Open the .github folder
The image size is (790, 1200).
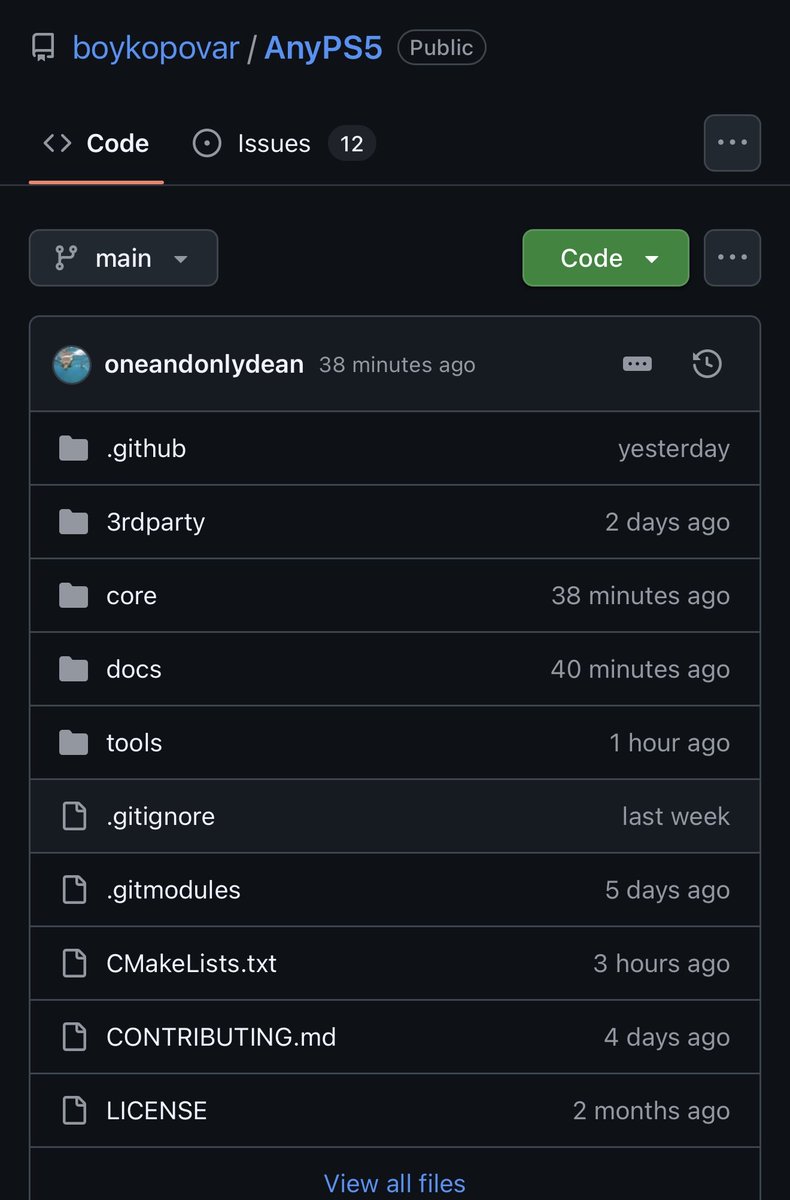(146, 448)
